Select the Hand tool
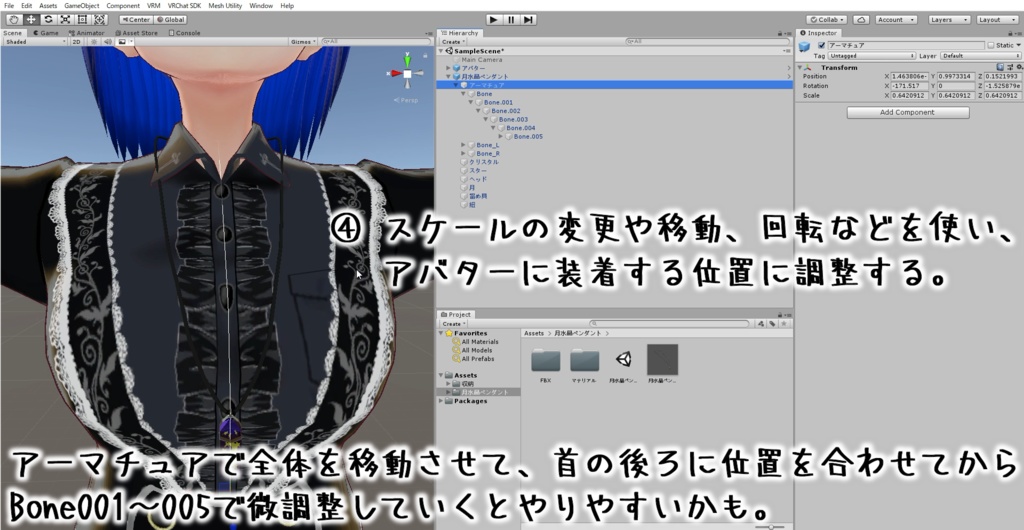1024x530 pixels. coord(12,20)
